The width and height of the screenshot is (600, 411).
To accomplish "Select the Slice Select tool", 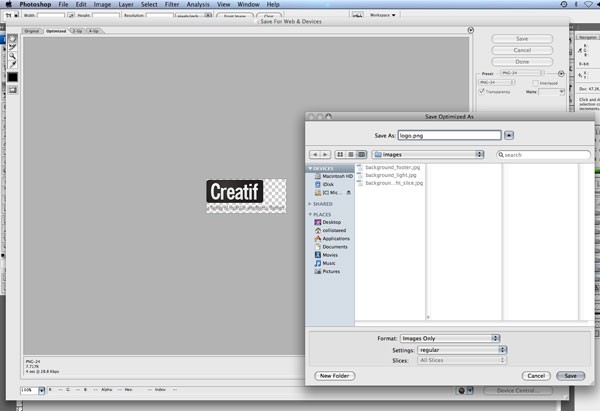I will click(x=13, y=47).
